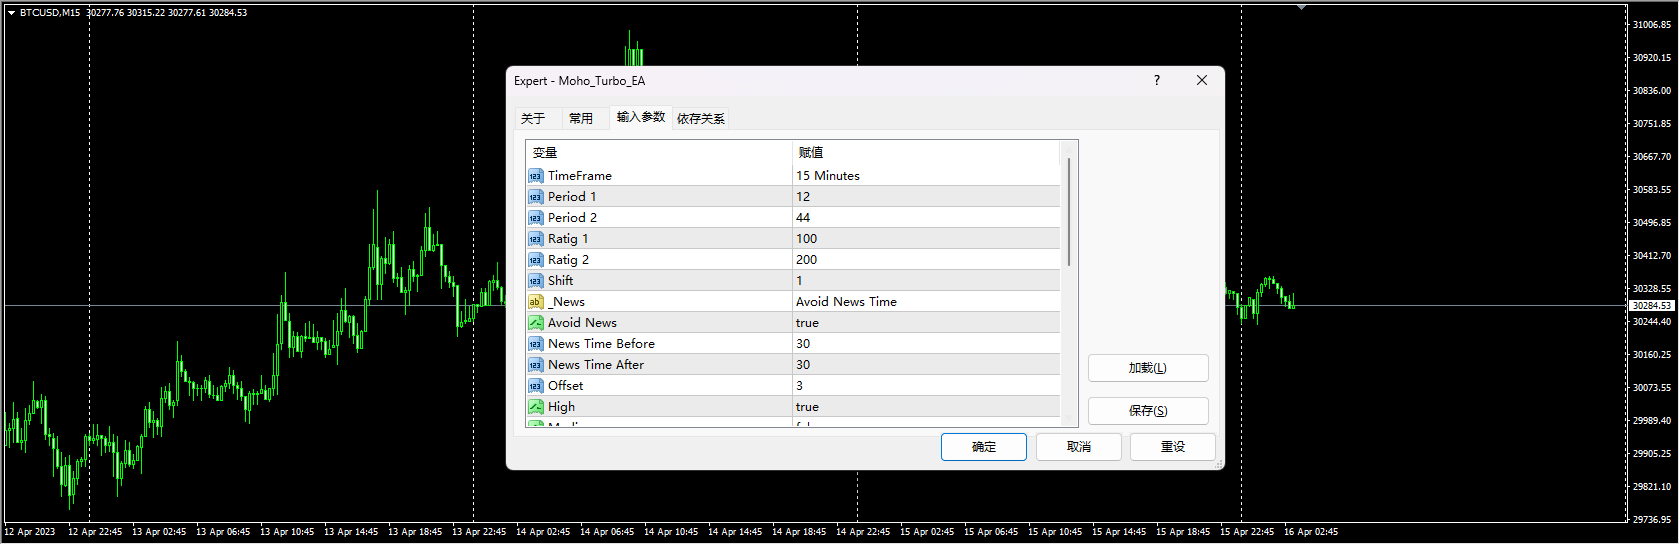Click the High boolean icon
The image size is (1680, 545).
point(535,407)
